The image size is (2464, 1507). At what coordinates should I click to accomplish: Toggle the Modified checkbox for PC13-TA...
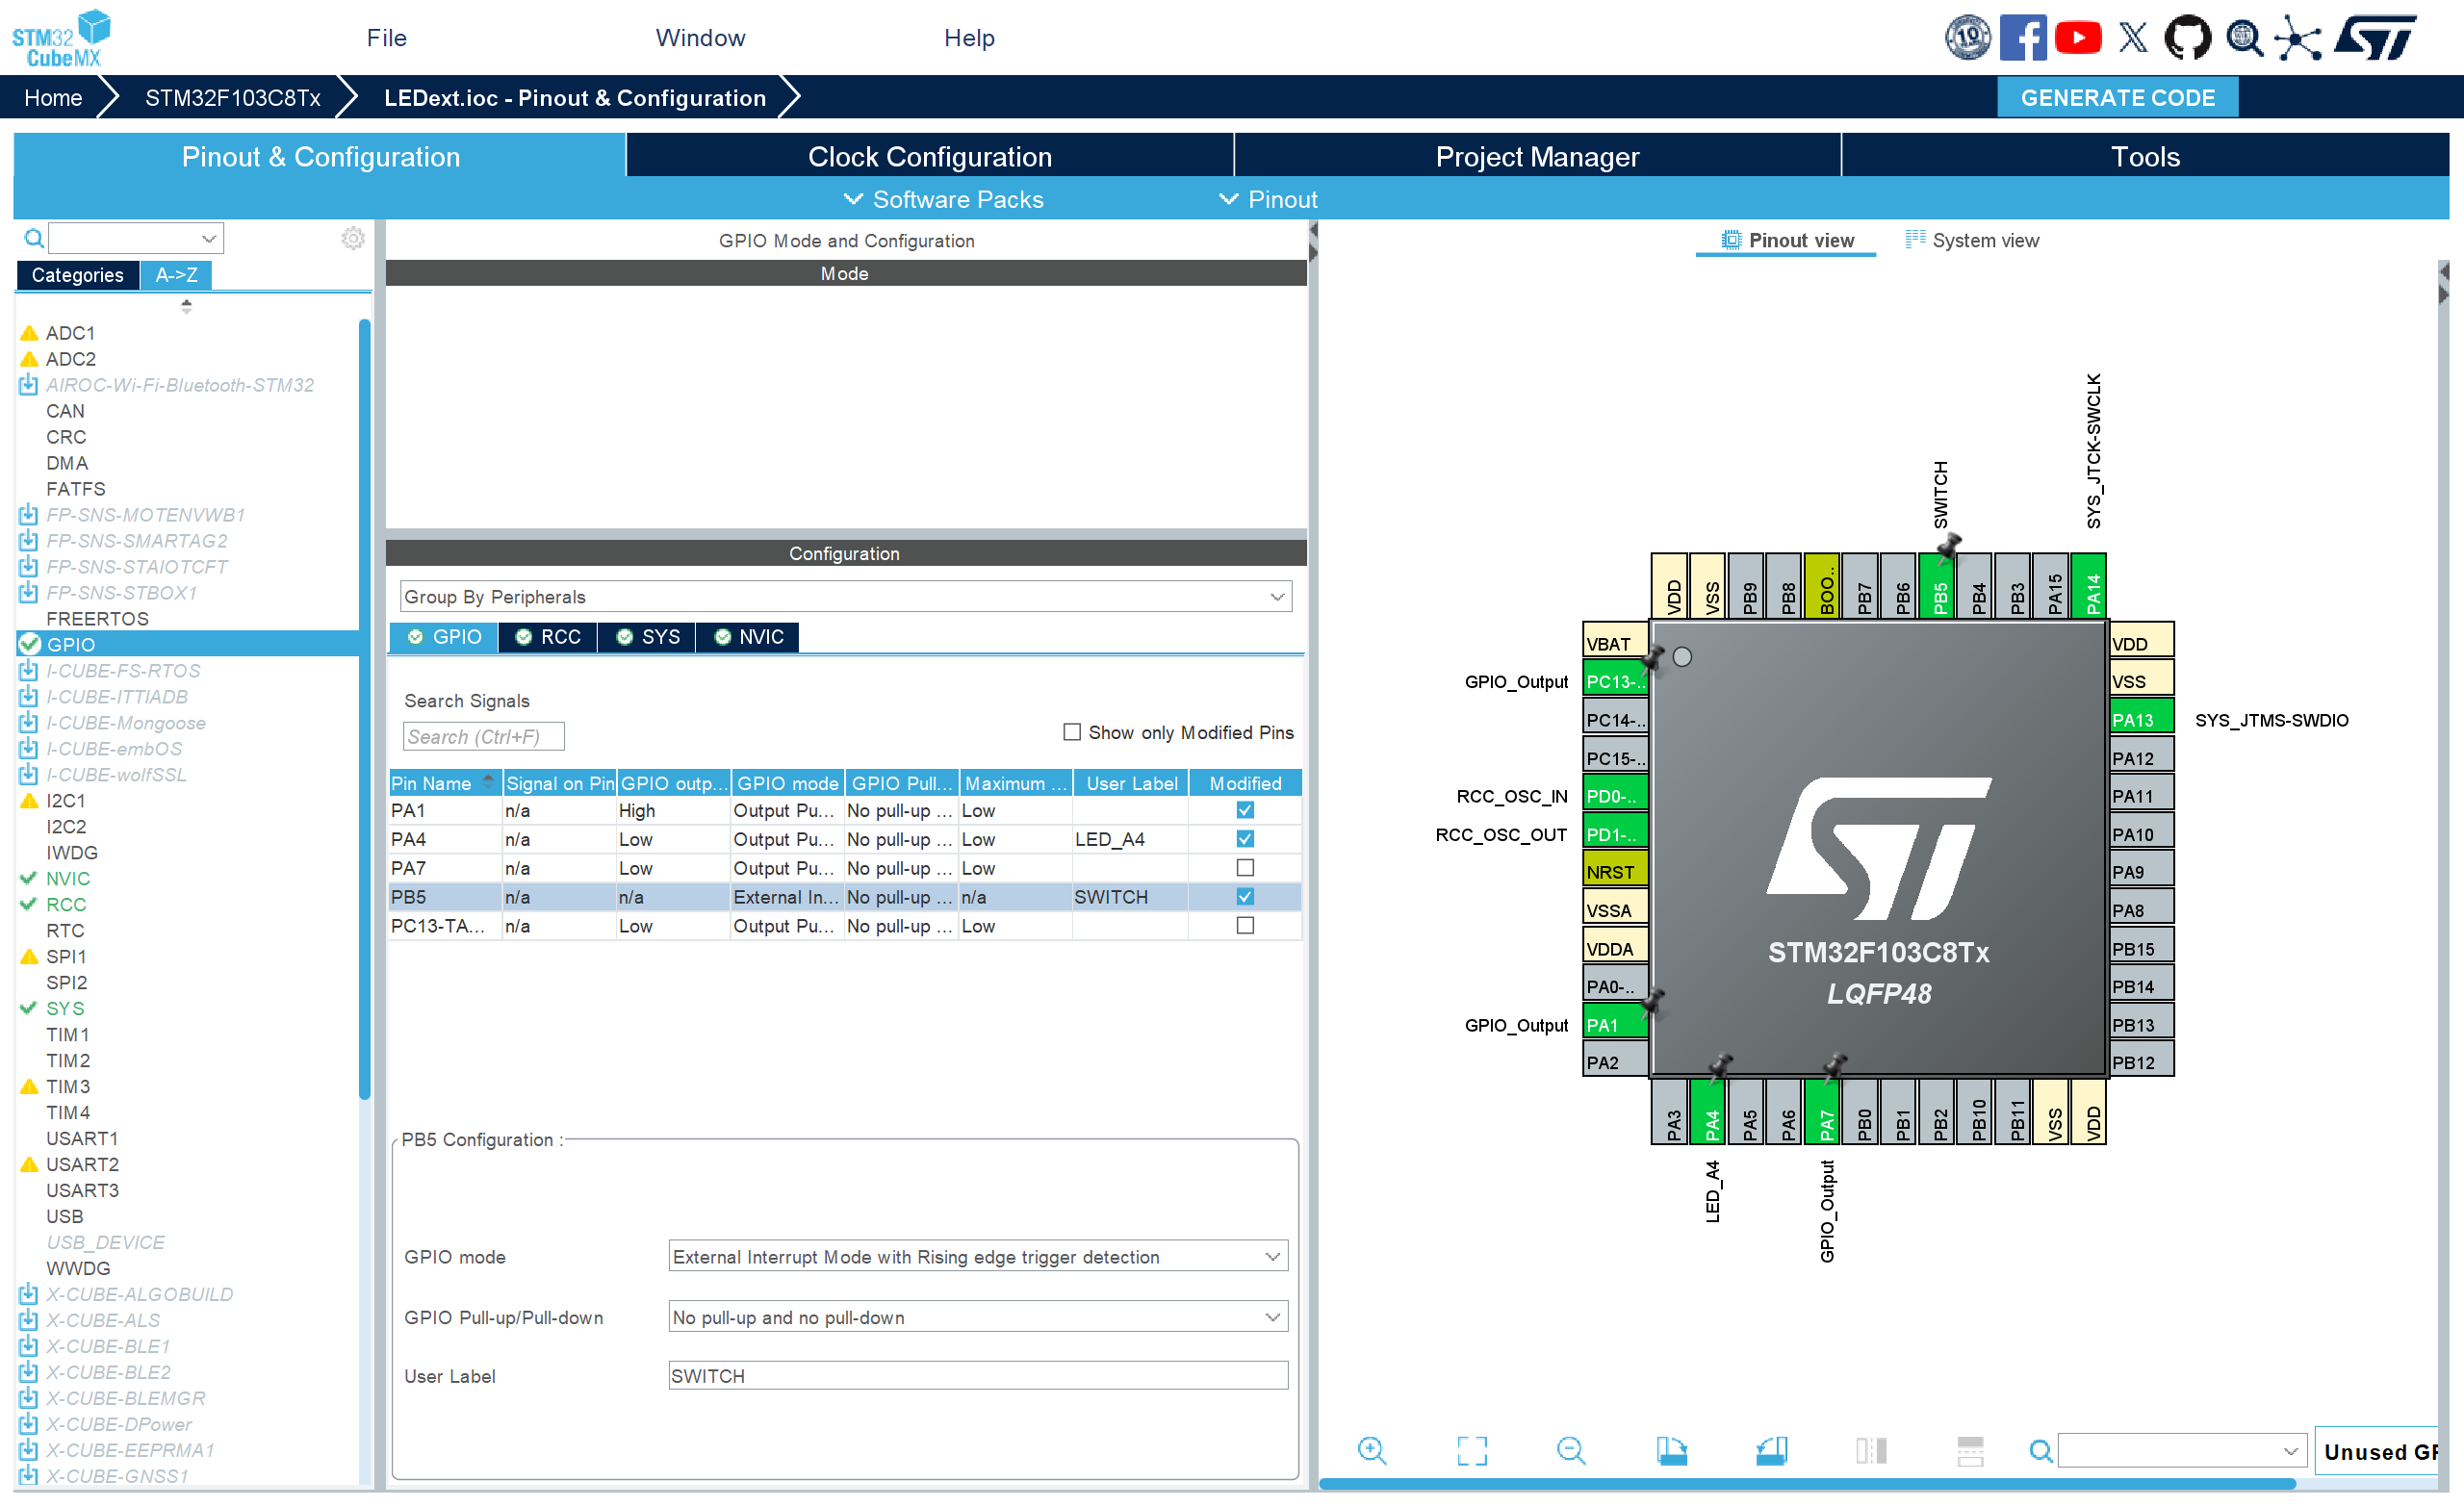pos(1245,926)
